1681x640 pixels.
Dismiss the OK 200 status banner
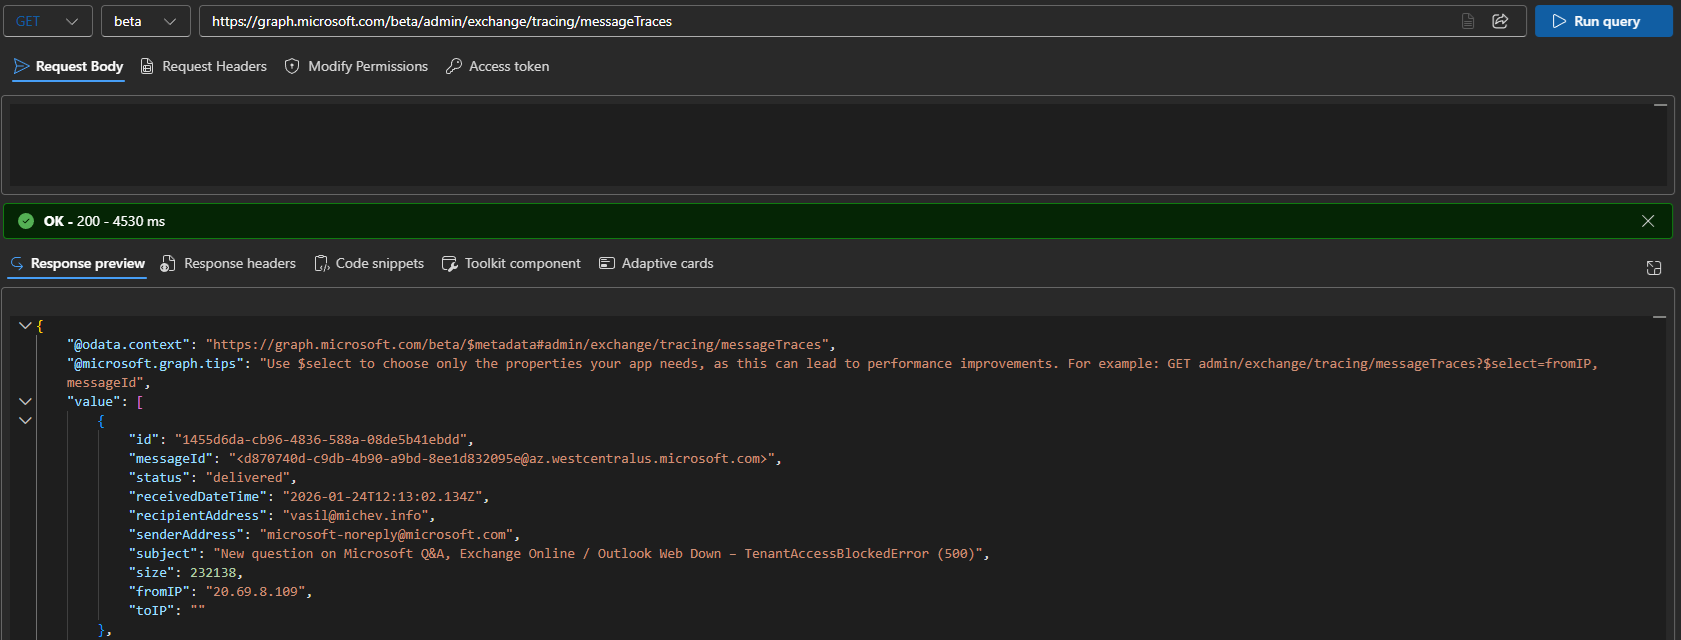point(1648,221)
